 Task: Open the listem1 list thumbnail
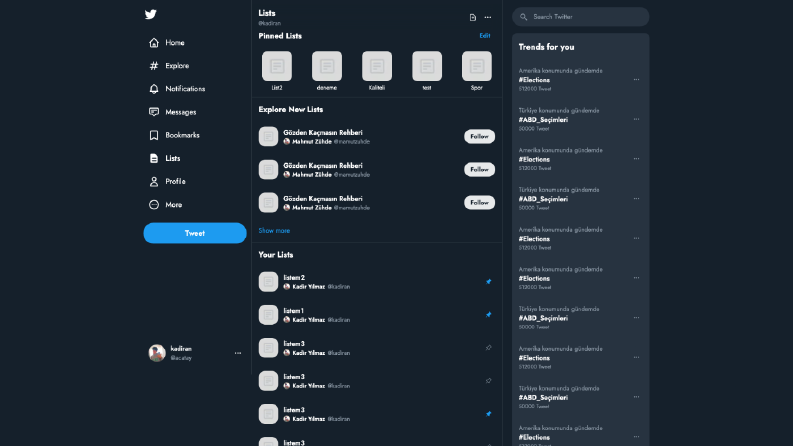point(269,315)
